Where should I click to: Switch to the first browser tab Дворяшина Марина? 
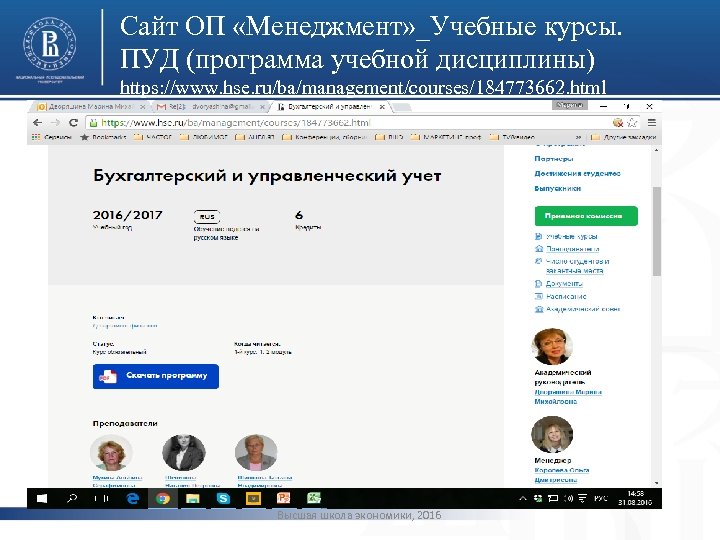[90, 107]
